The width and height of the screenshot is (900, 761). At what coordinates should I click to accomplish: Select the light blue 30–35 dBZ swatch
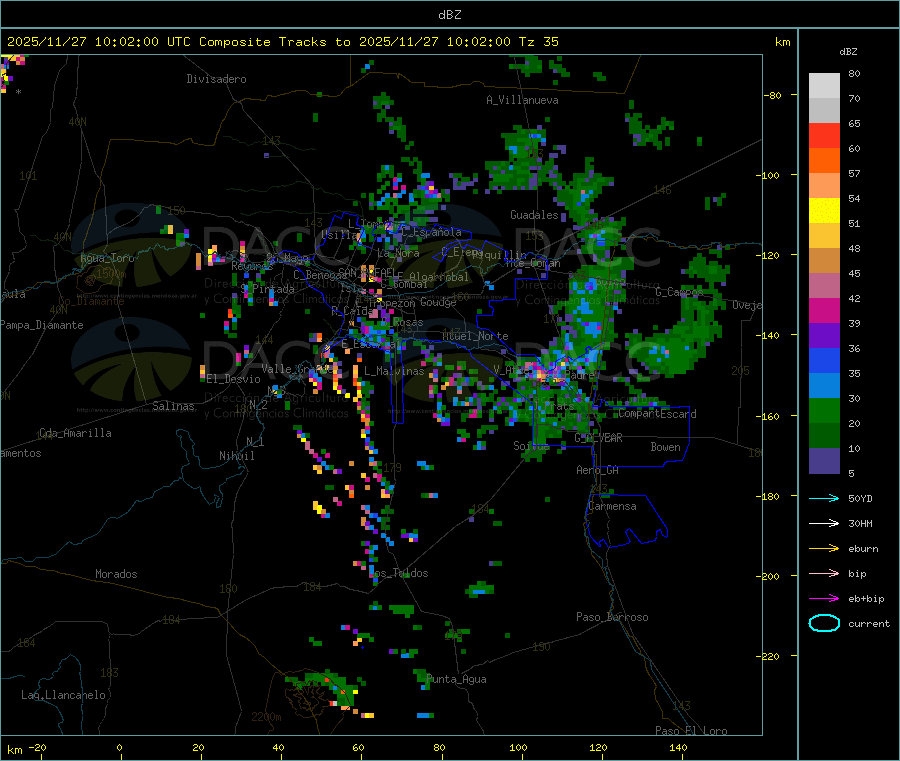pos(824,386)
